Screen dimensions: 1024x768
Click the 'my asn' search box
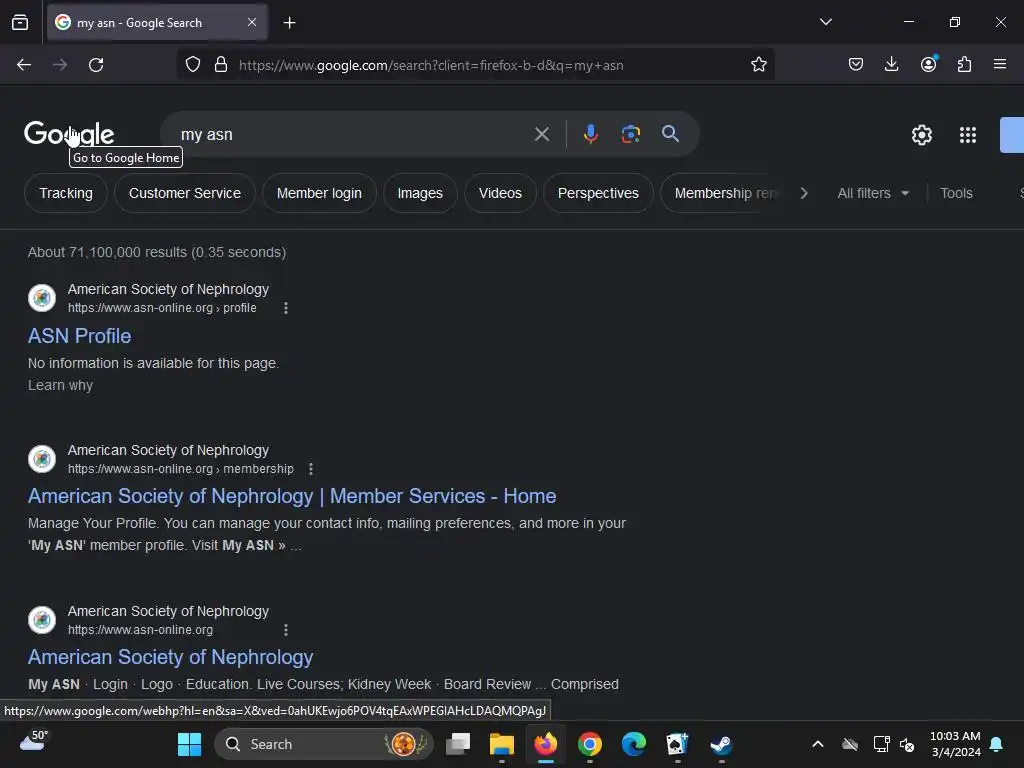coord(353,135)
